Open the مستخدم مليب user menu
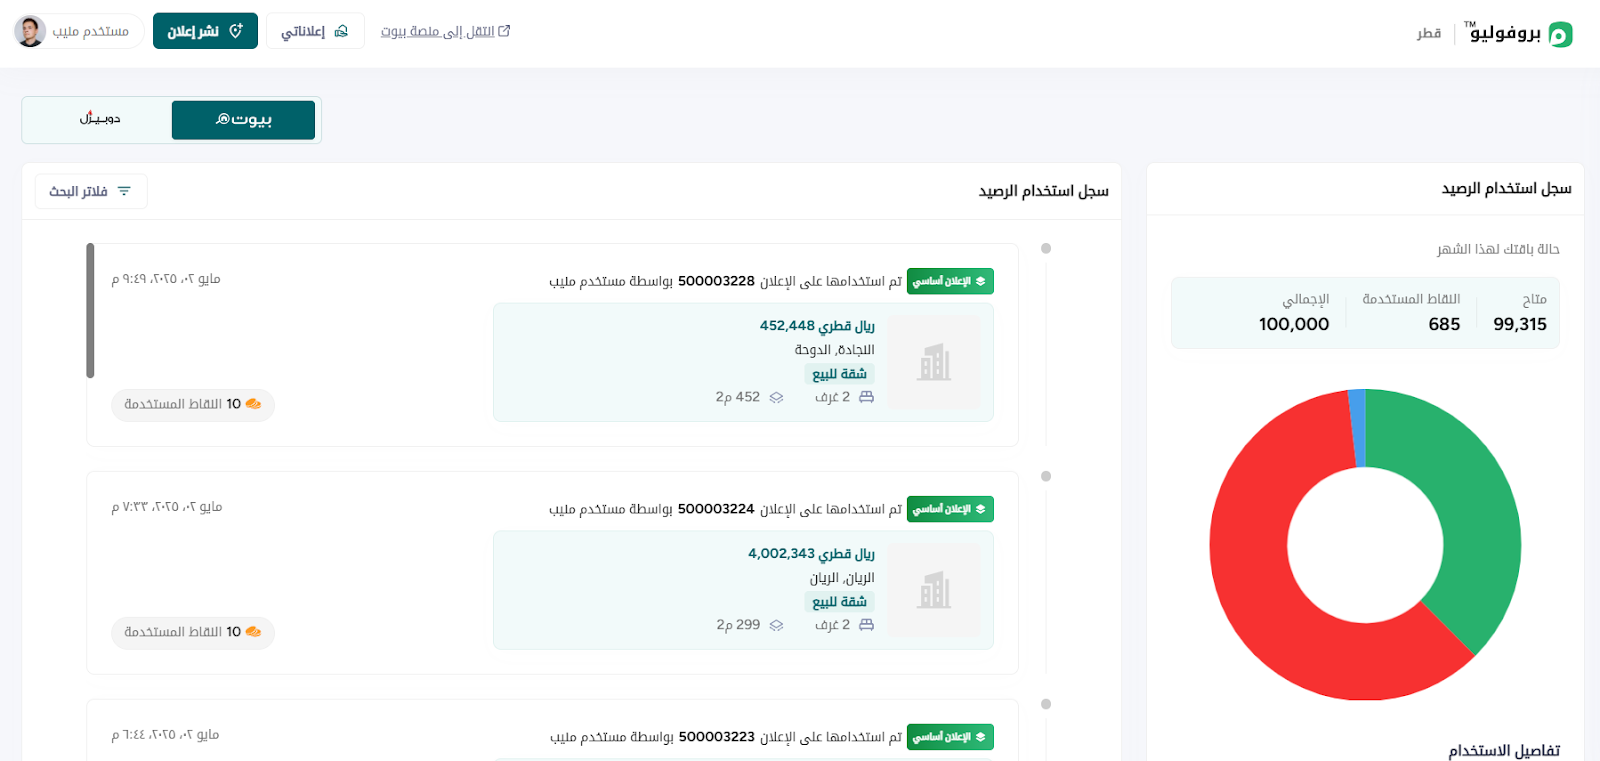This screenshot has height=761, width=1600. coord(78,31)
